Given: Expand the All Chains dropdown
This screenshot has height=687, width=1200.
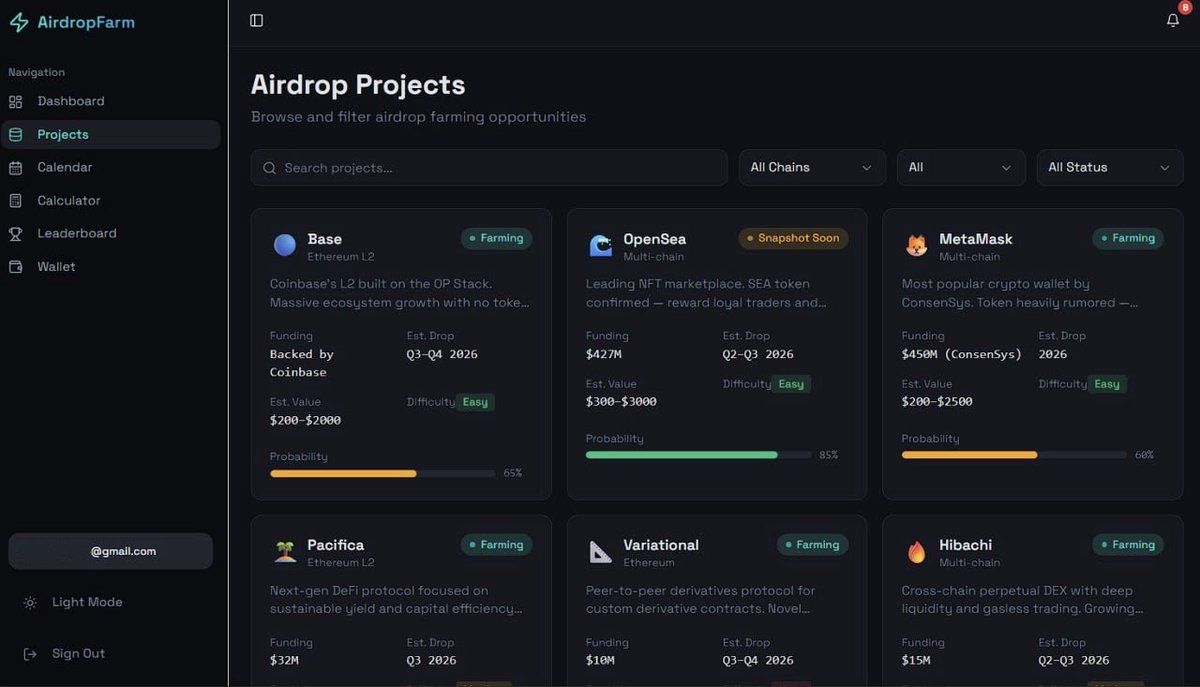Looking at the screenshot, I should pyautogui.click(x=812, y=167).
